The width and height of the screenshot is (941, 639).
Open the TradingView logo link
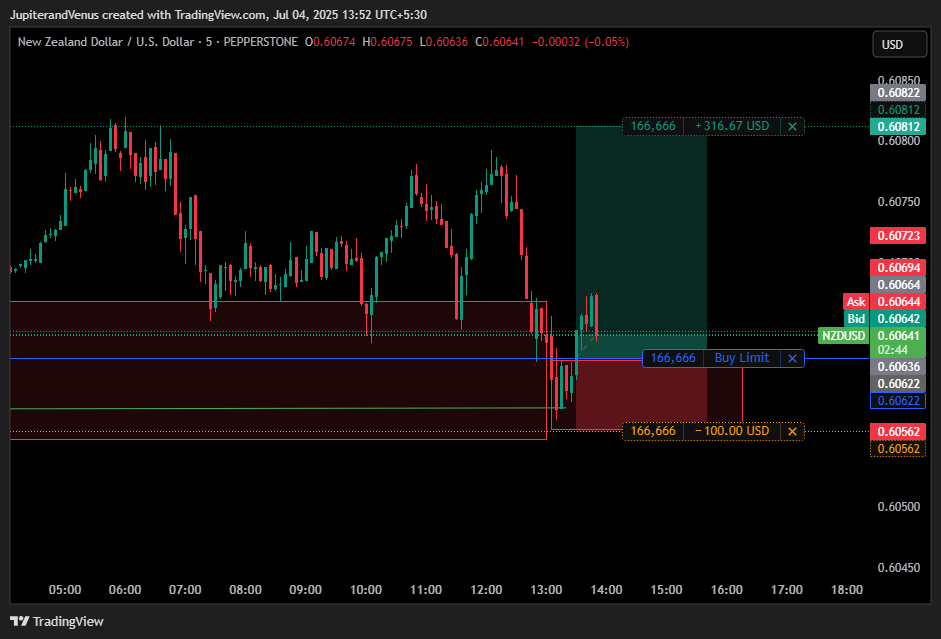click(57, 621)
